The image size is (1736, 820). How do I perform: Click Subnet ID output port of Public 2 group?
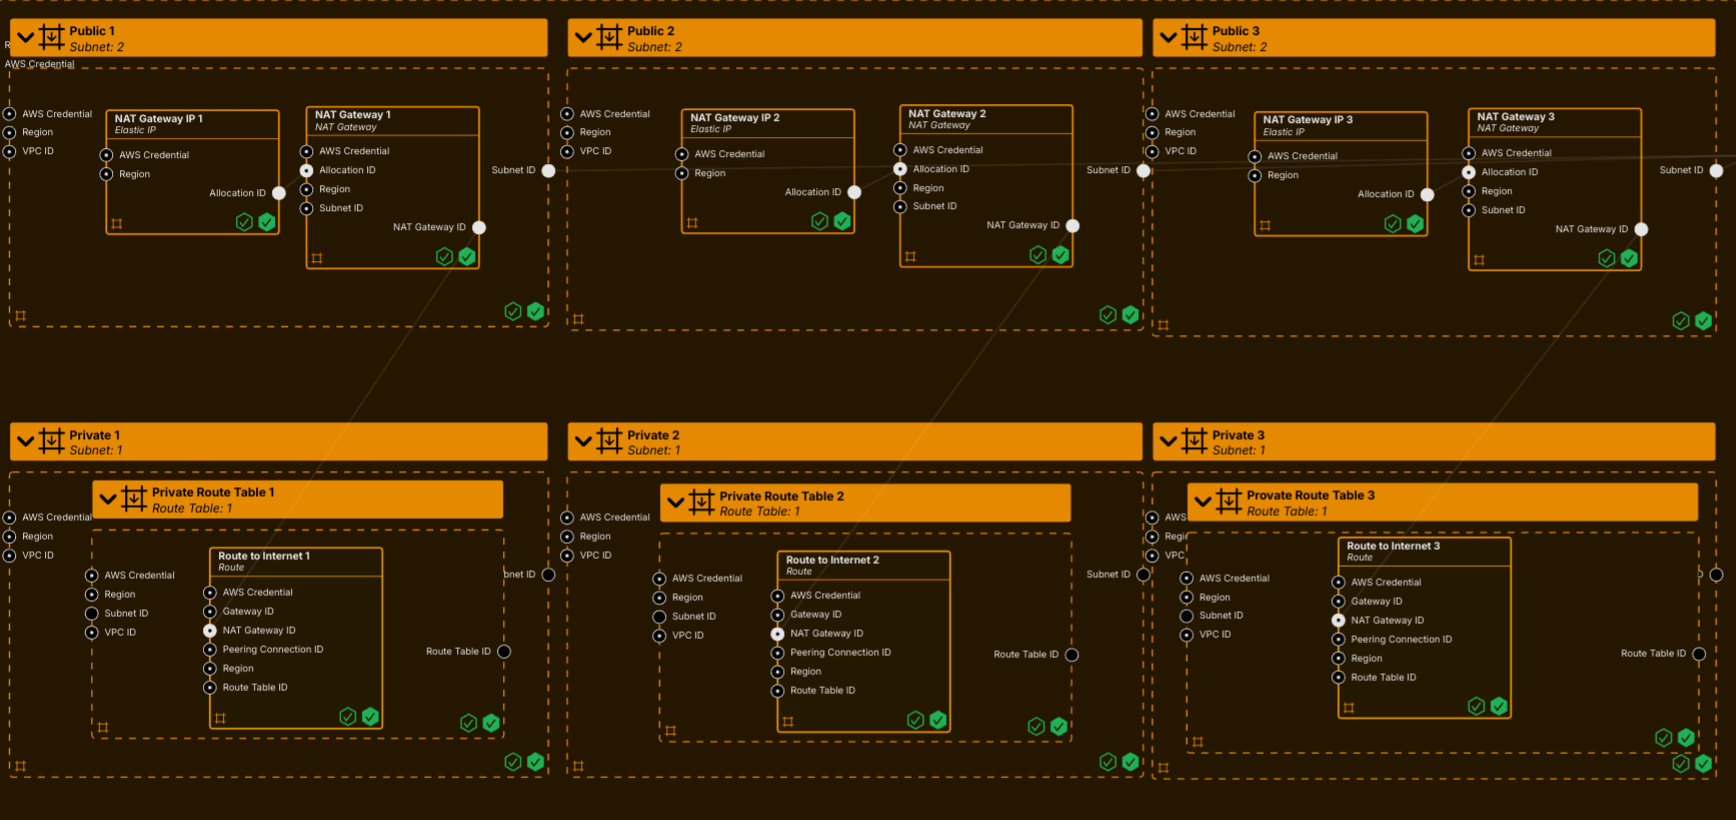click(1144, 170)
